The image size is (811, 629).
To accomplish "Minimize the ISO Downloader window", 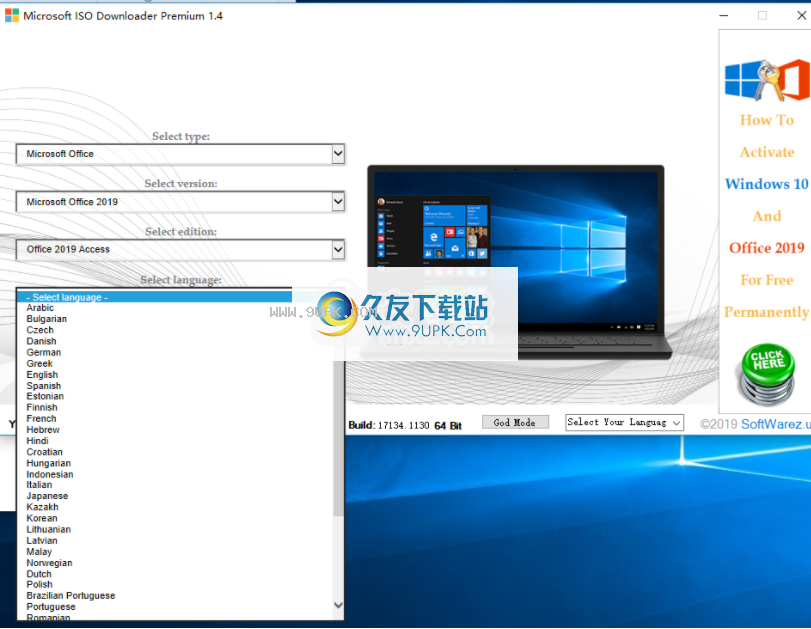I will [724, 16].
